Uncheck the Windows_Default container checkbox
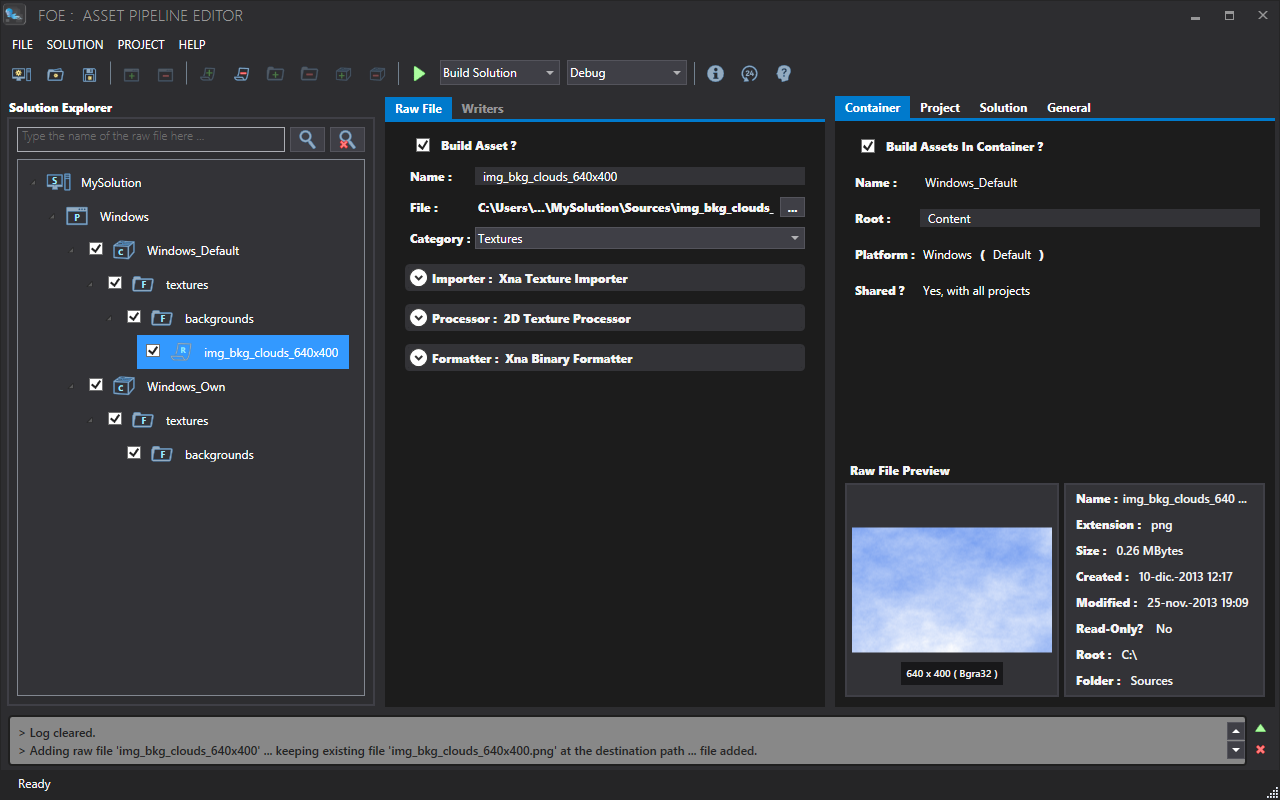 (96, 249)
